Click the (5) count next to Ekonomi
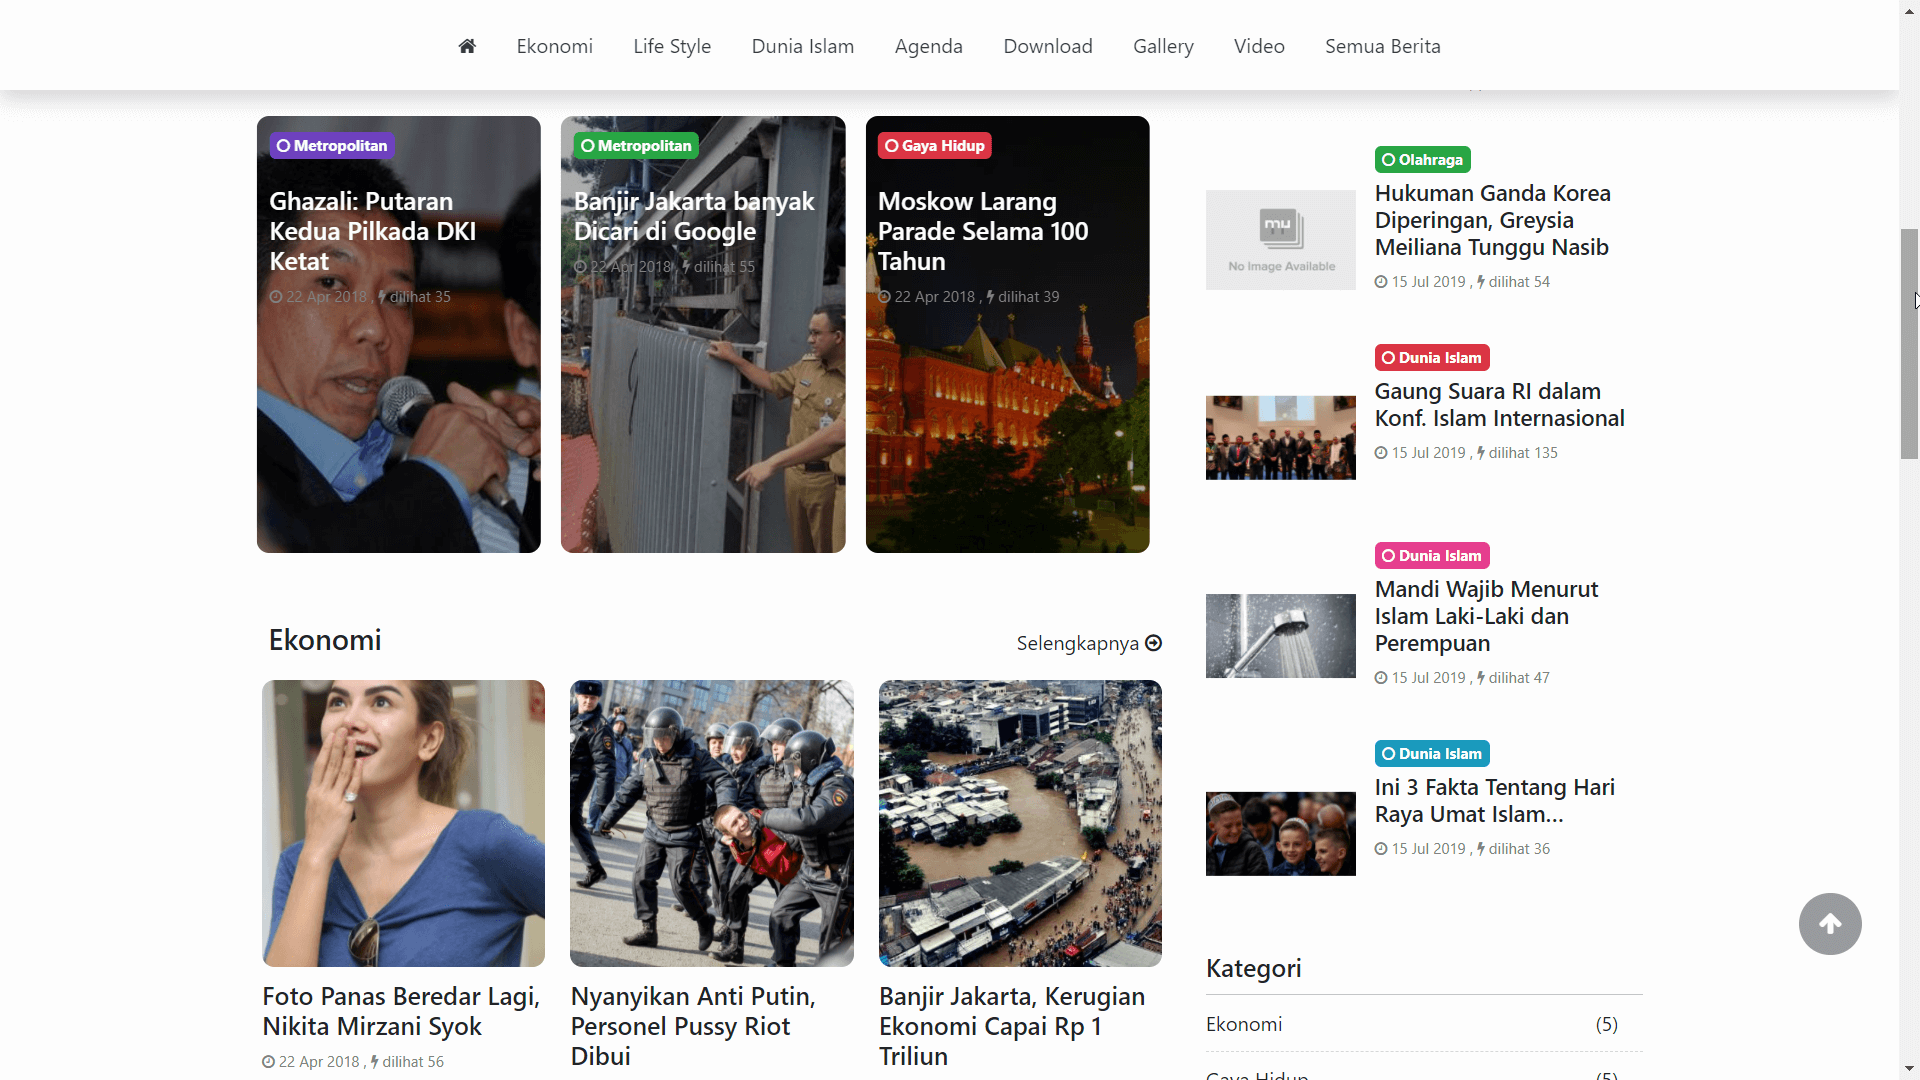This screenshot has height=1080, width=1920. (1606, 1024)
